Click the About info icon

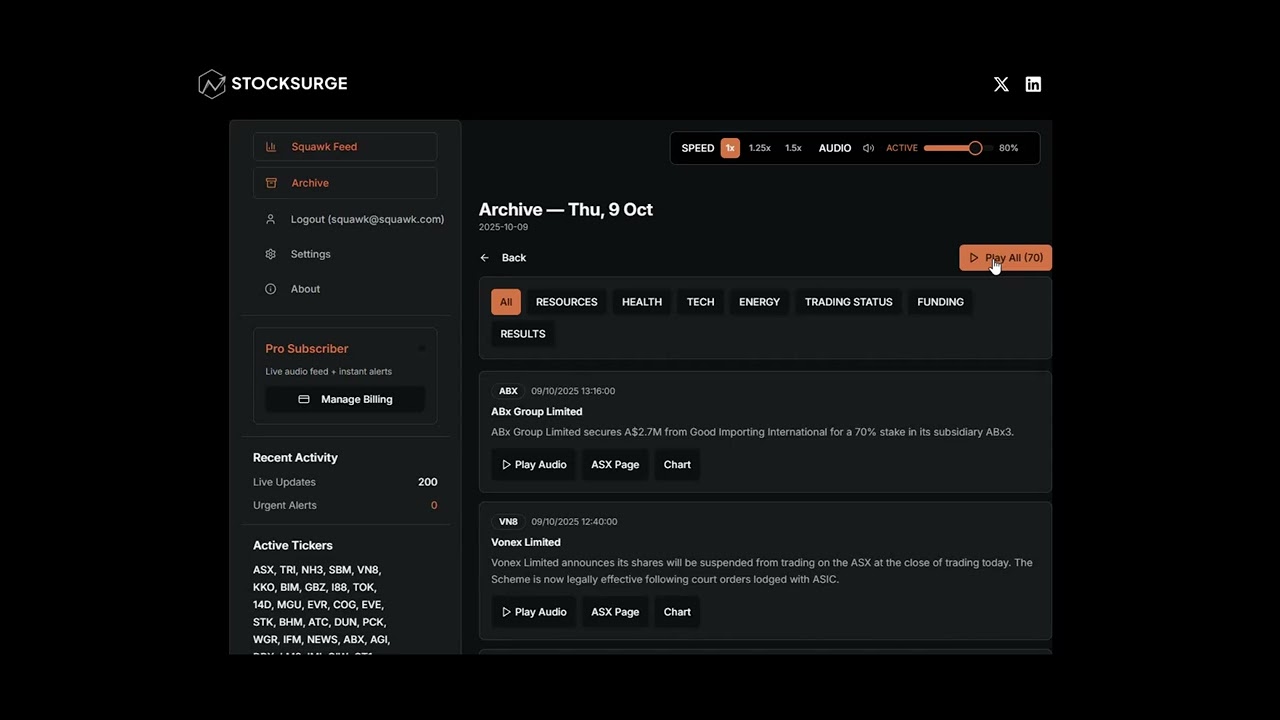(x=270, y=289)
